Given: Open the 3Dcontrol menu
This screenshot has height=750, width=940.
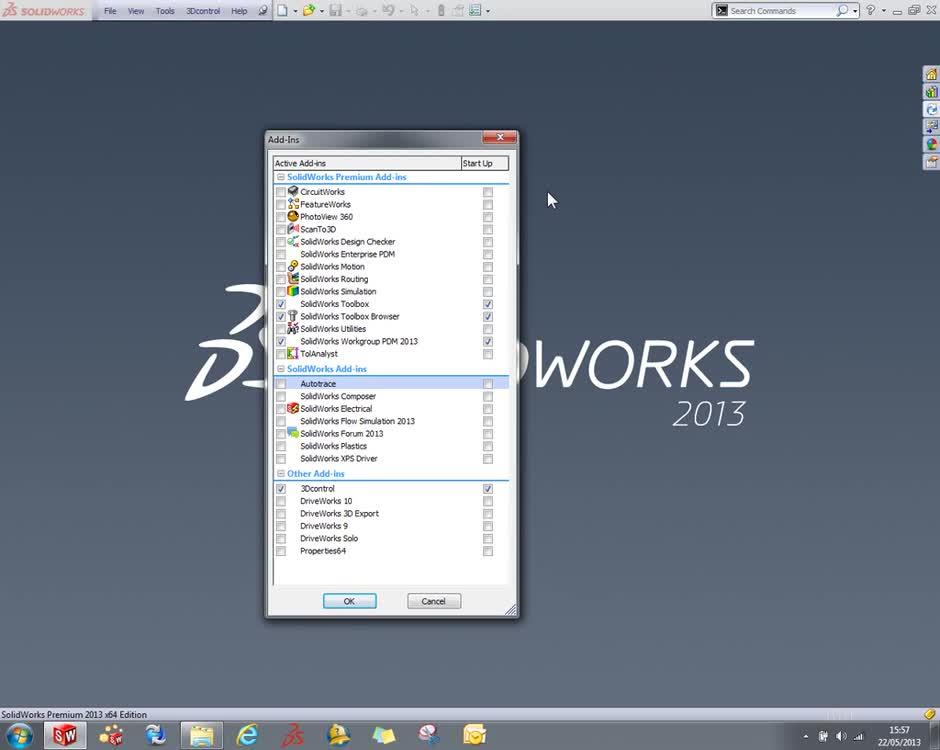Looking at the screenshot, I should coord(203,11).
